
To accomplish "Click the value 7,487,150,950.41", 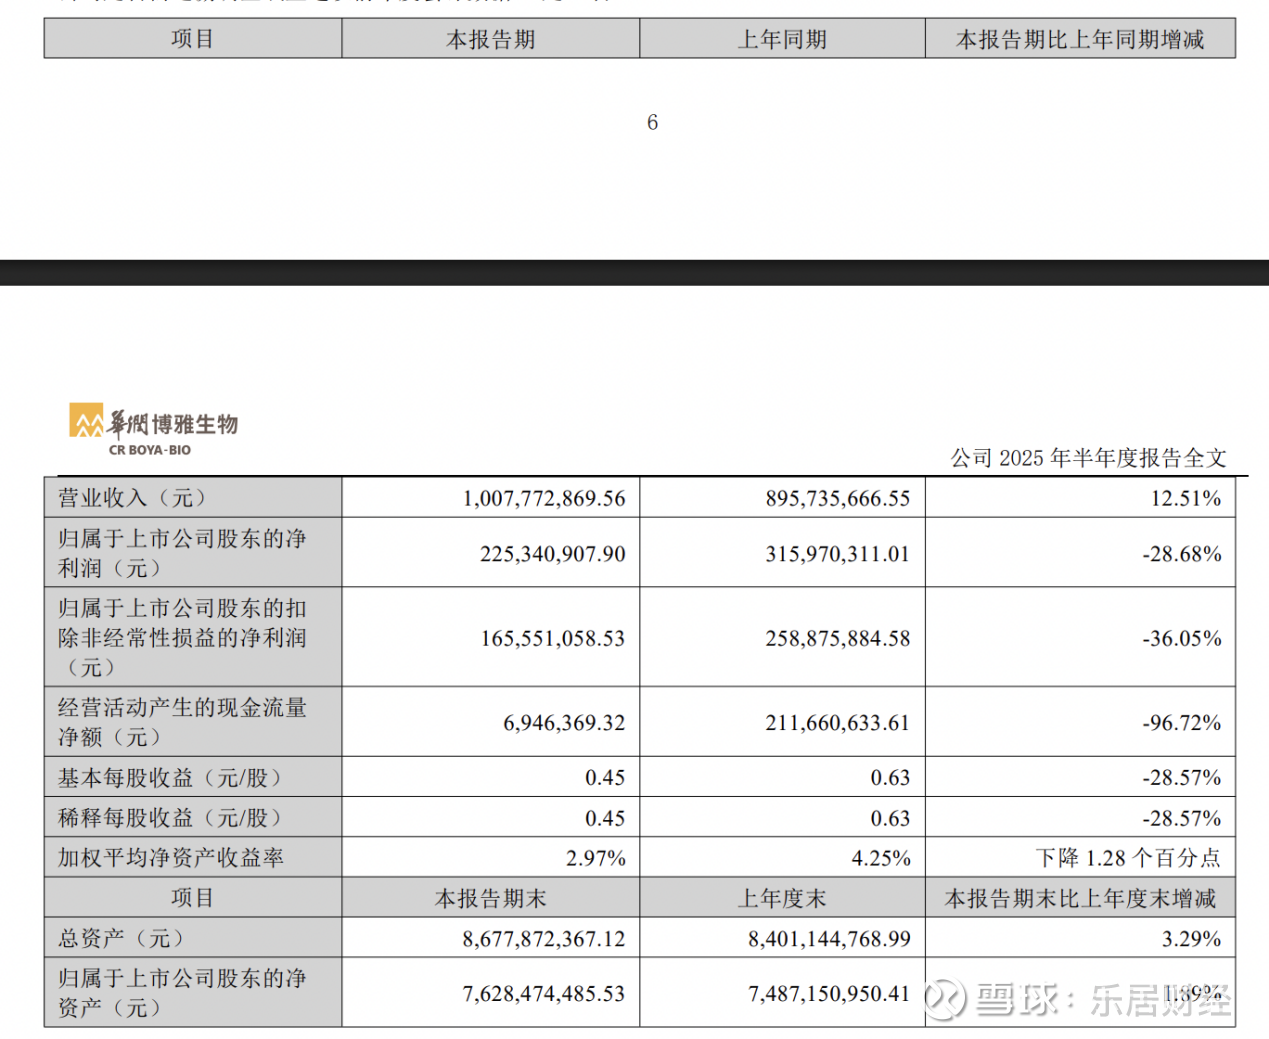I will [x=829, y=994].
